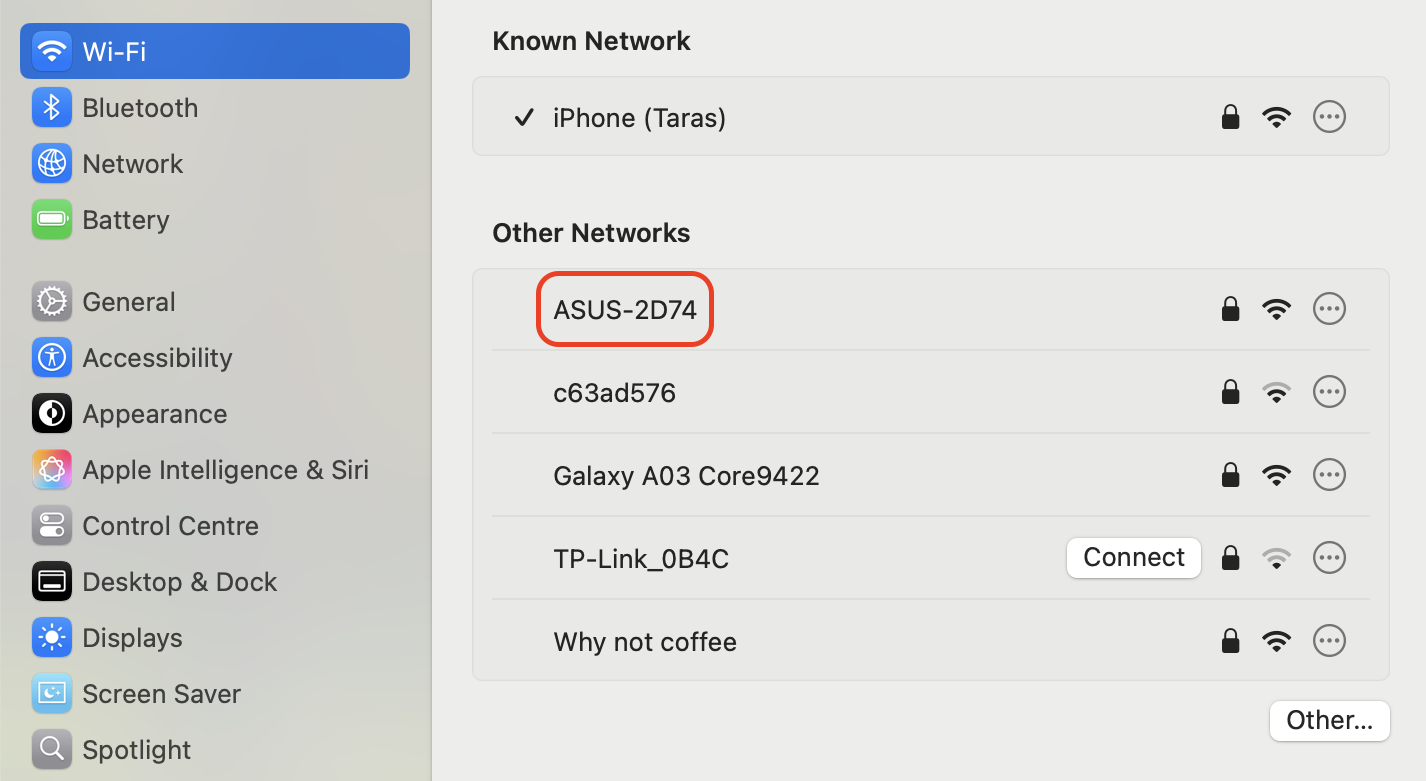The image size is (1426, 781).
Task: Open more options for iPhone (Taras)
Action: point(1329,116)
